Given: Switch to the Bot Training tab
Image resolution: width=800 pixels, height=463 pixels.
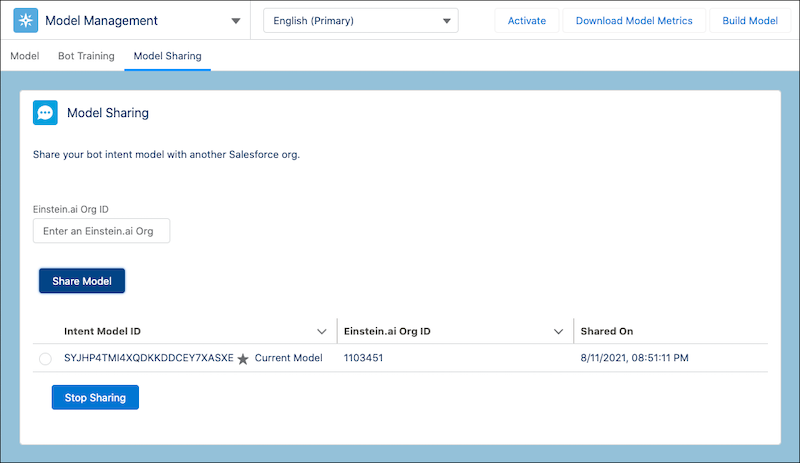Looking at the screenshot, I should 86,56.
